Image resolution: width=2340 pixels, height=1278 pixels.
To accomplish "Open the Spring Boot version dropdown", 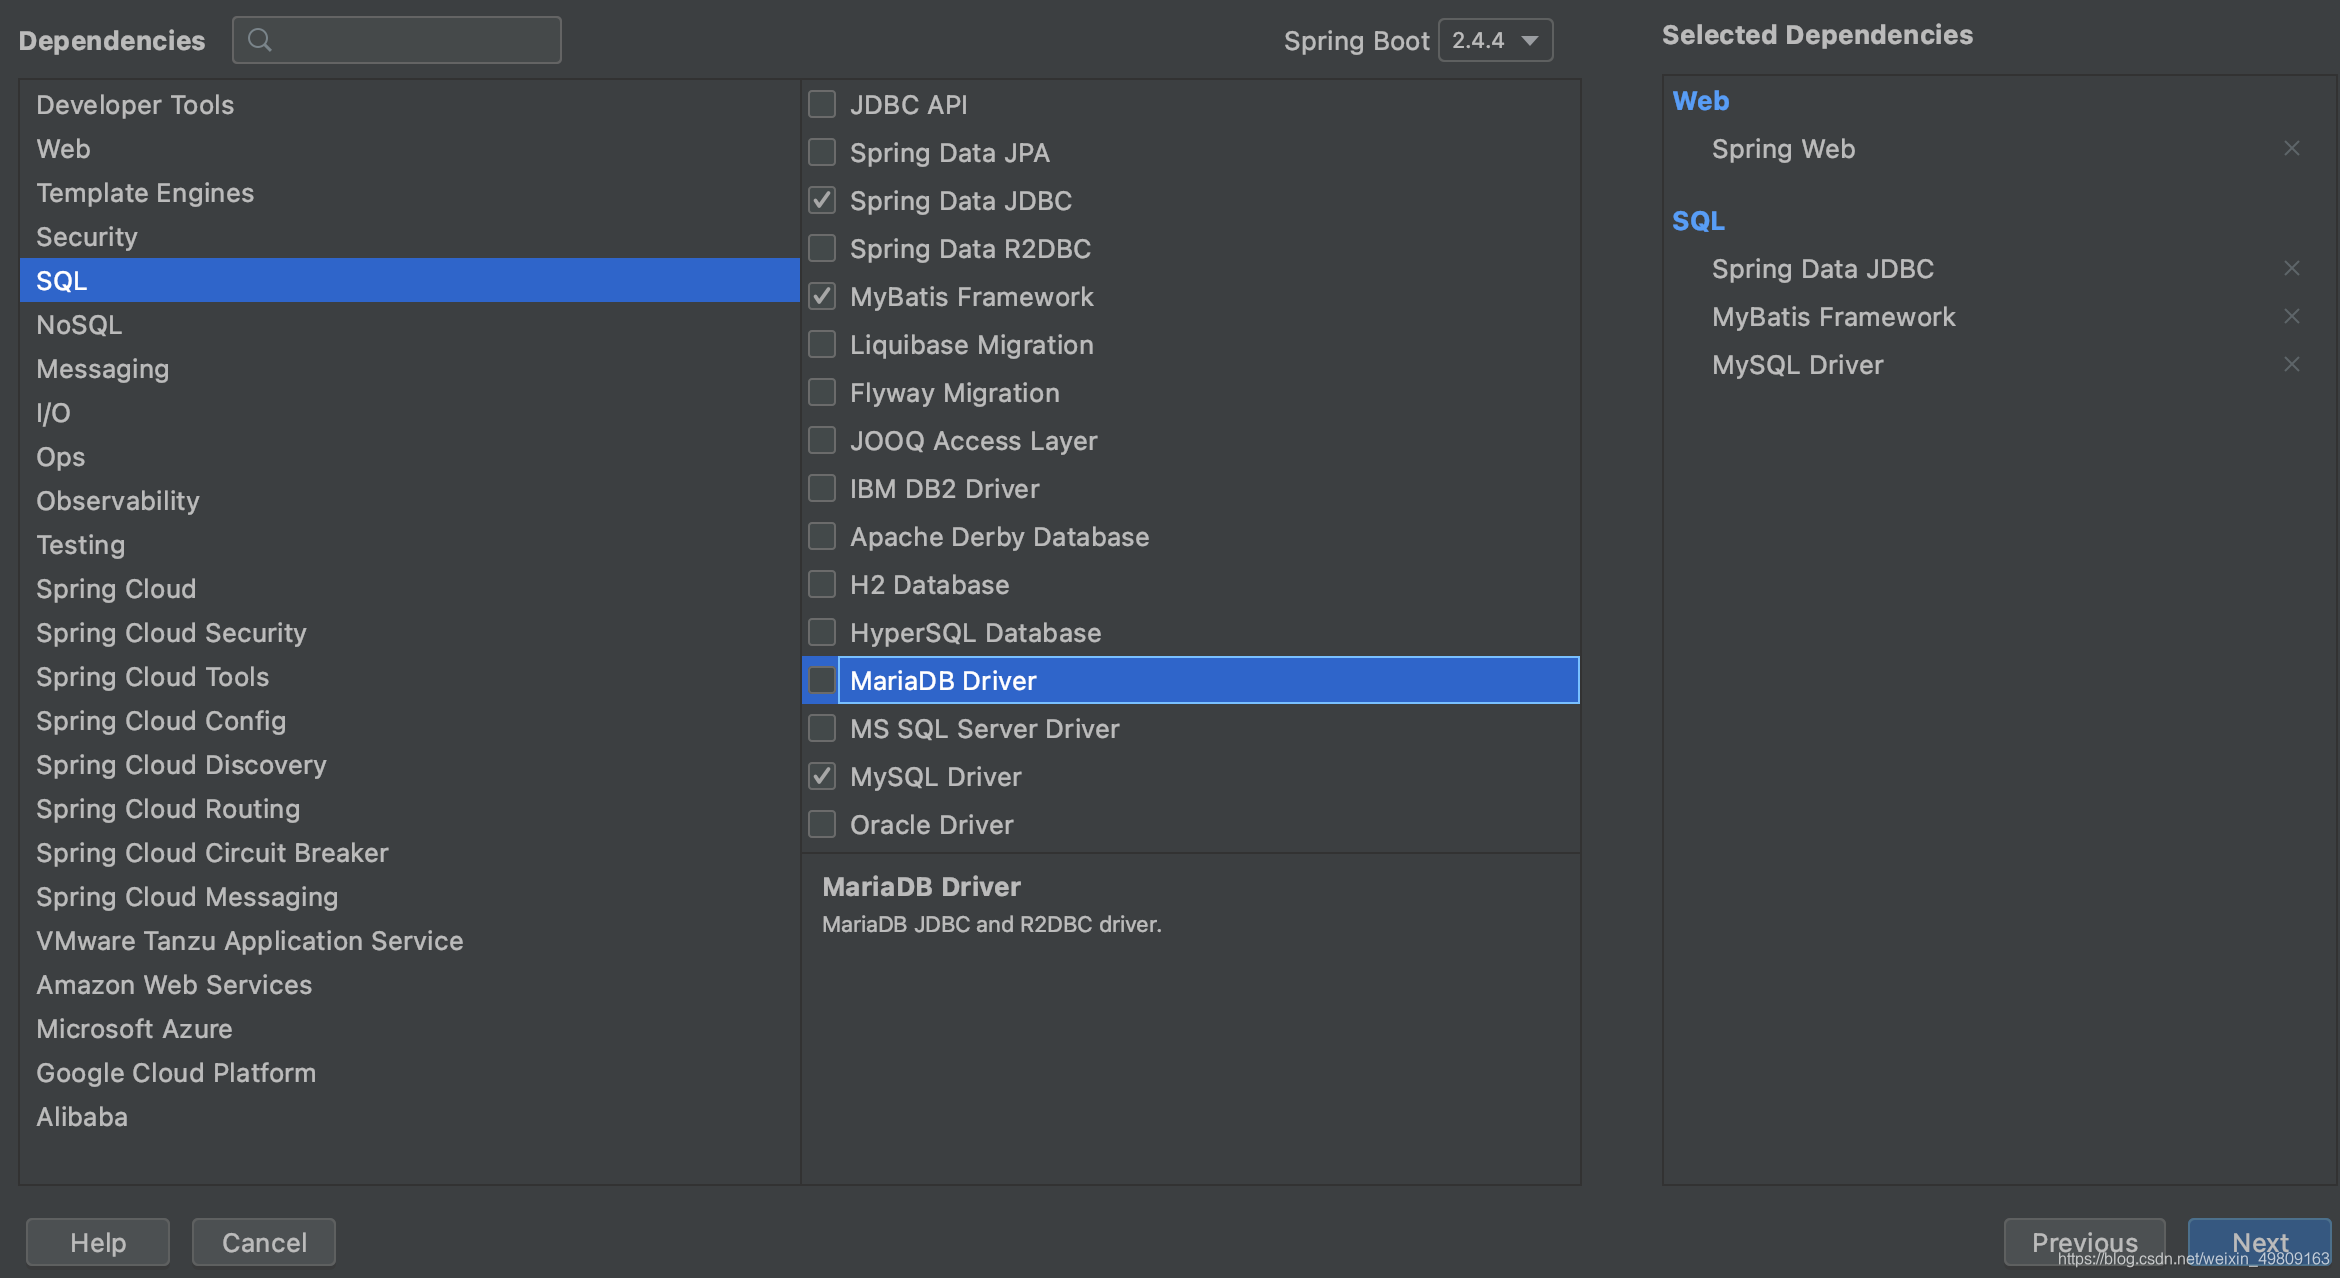I will click(x=1495, y=40).
